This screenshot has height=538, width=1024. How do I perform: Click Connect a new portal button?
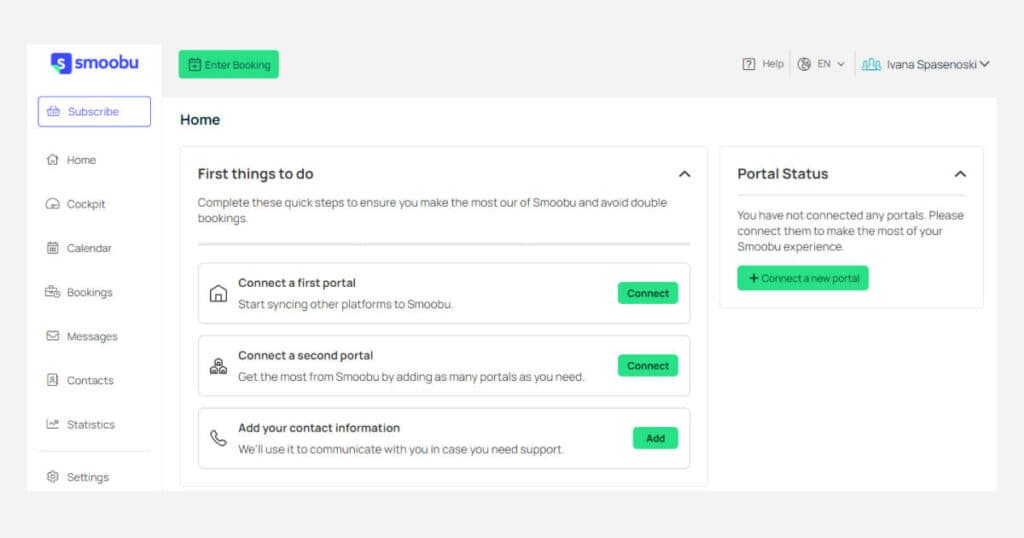803,278
